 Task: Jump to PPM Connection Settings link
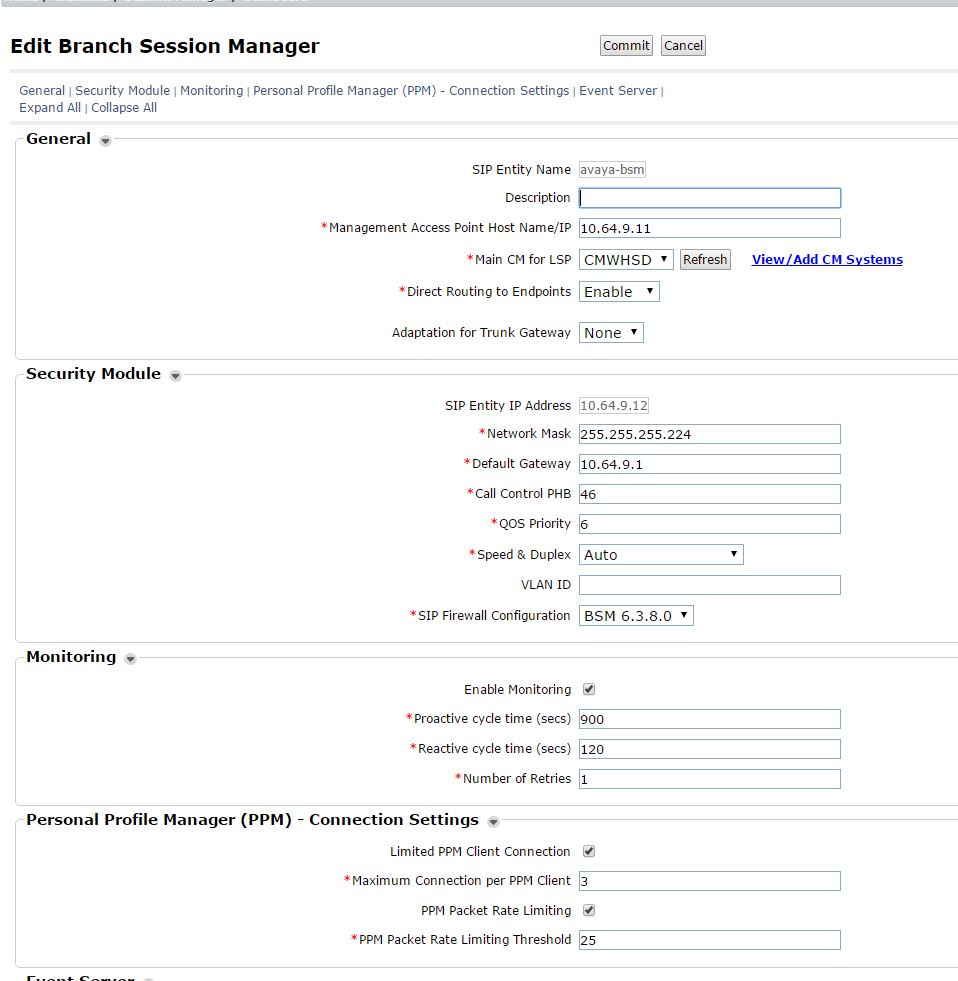point(411,91)
